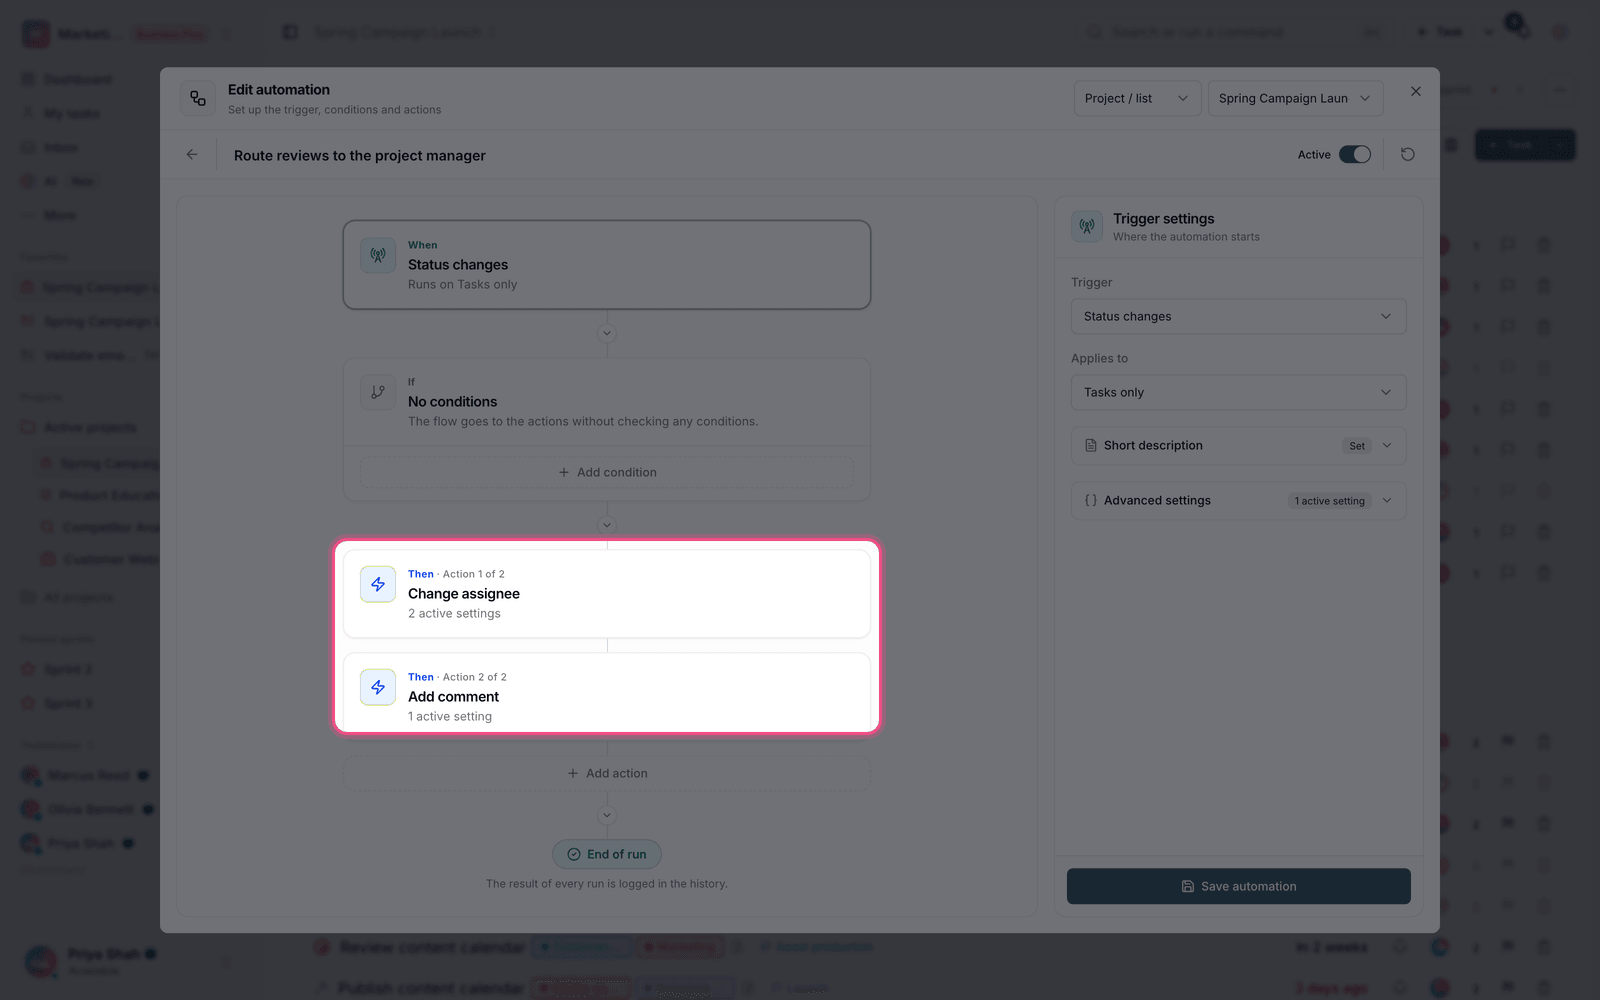The height and width of the screenshot is (1000, 1600).
Task: Expand the Short description section
Action: 1239,446
